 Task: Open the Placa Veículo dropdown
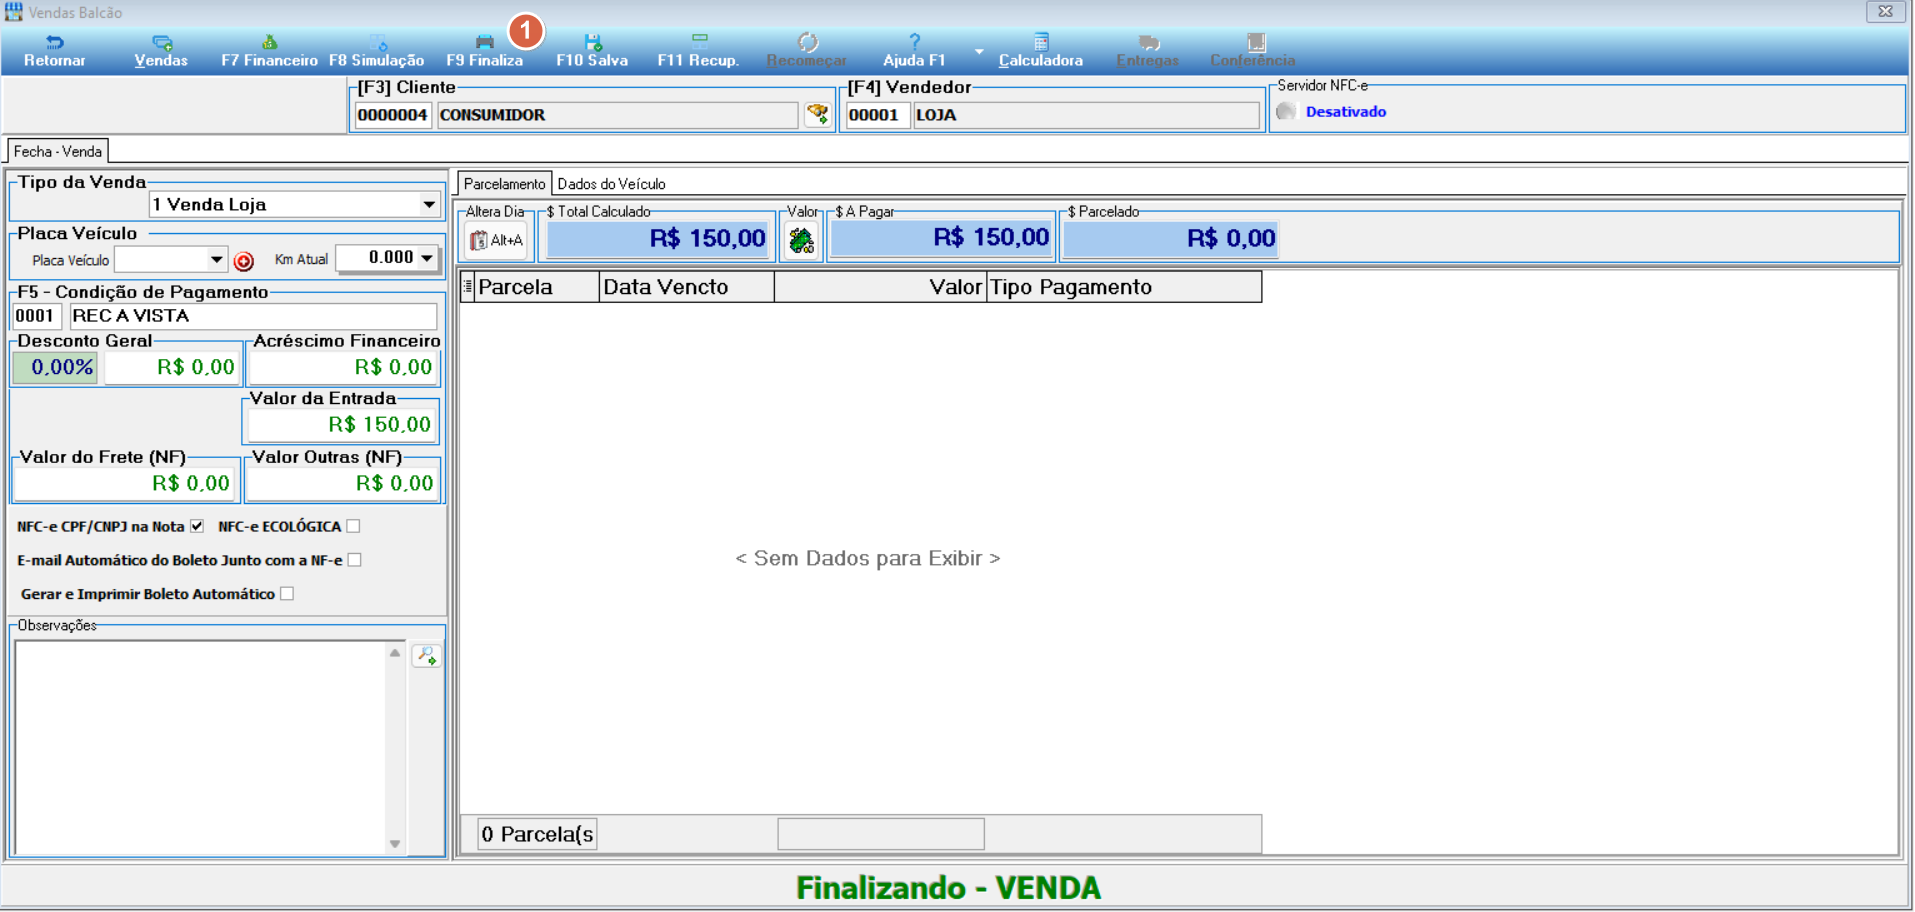(x=216, y=259)
